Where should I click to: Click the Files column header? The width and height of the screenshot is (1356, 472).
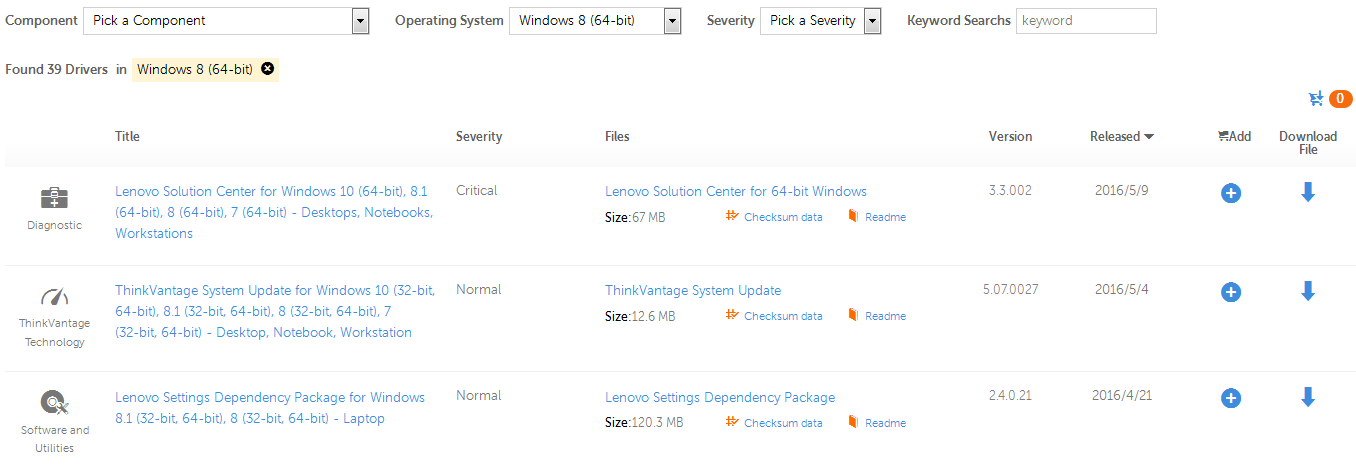(617, 137)
